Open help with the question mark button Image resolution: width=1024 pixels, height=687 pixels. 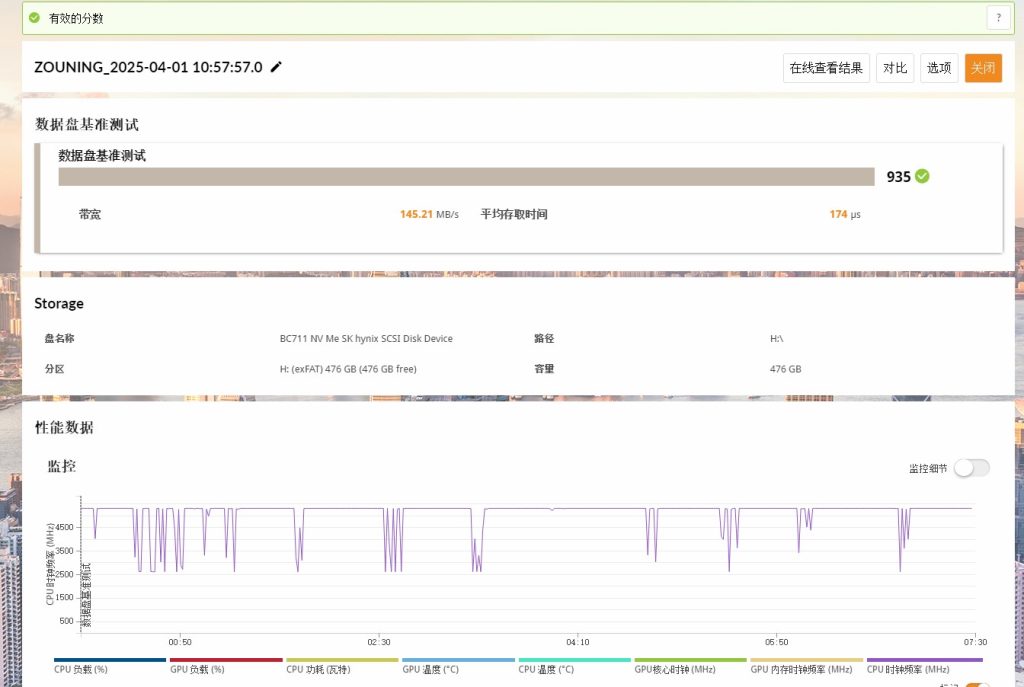[x=997, y=17]
